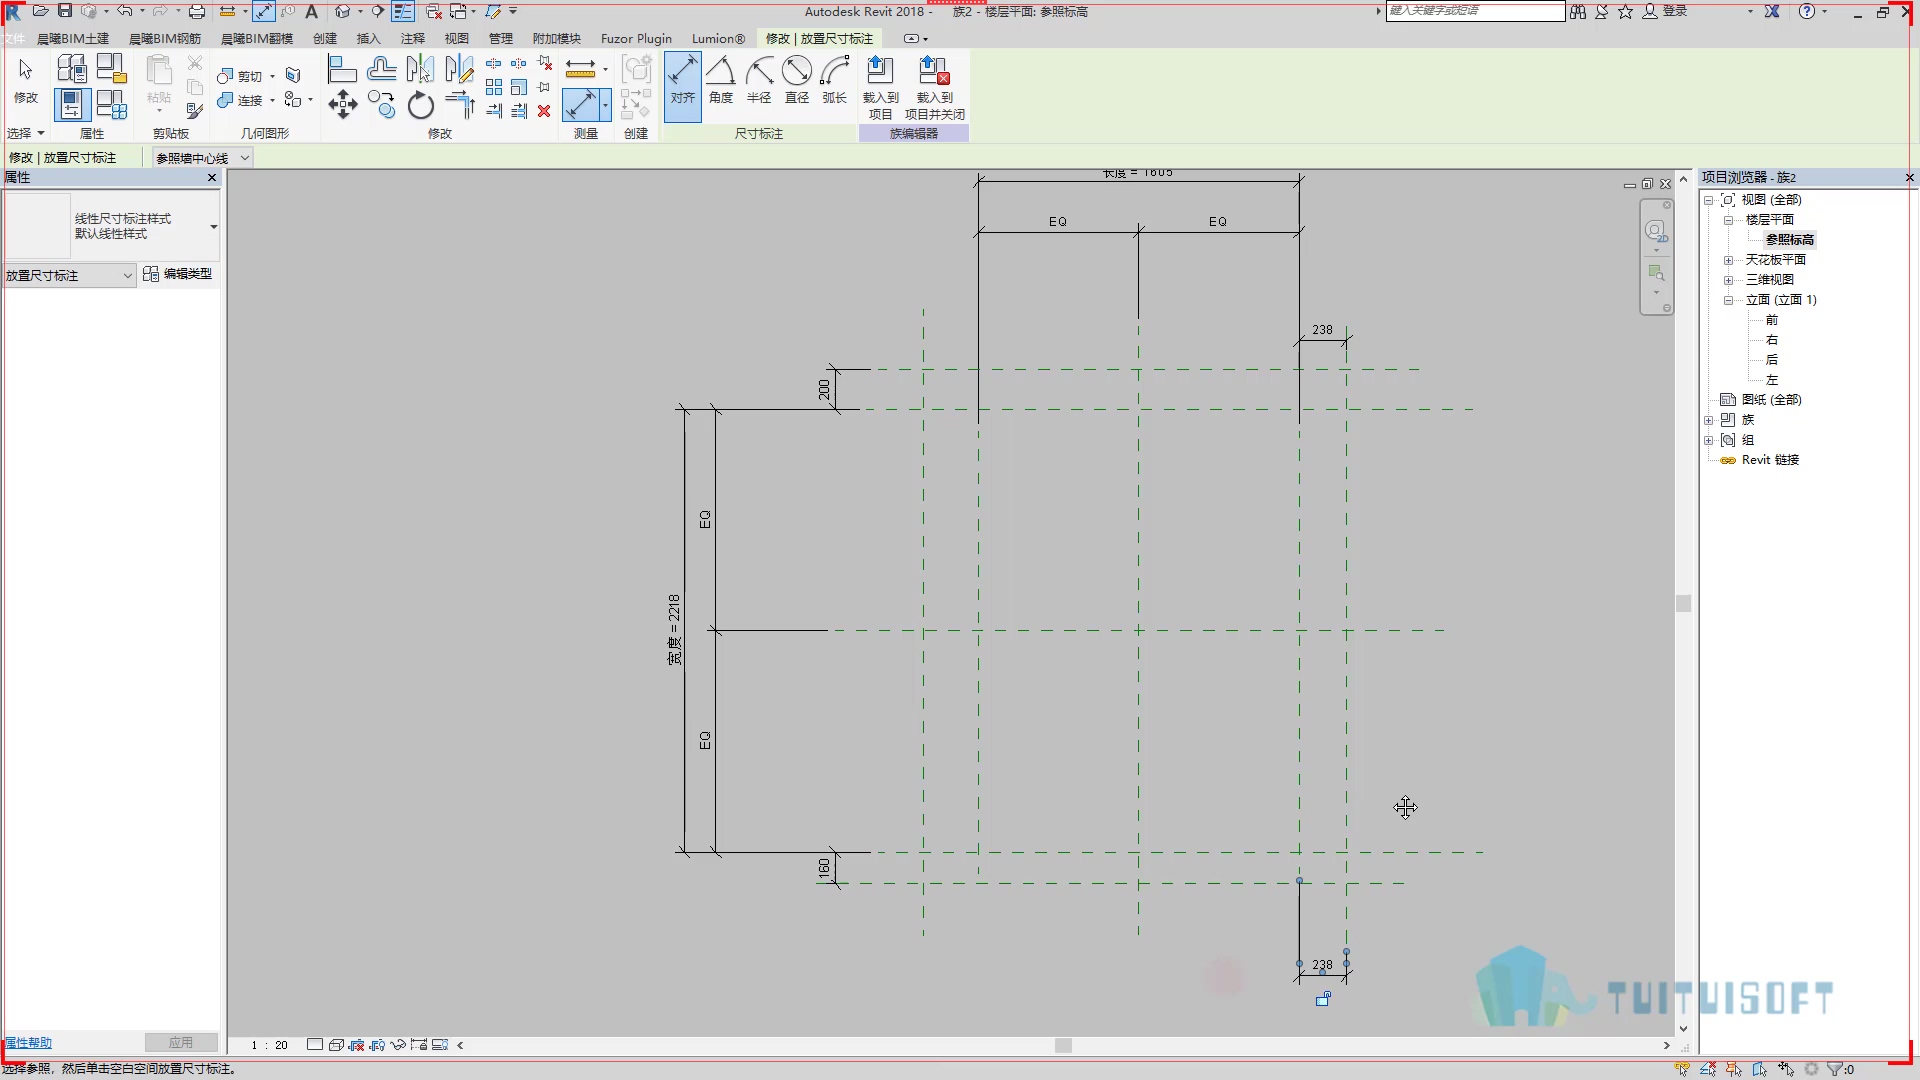Click the Undo arrow in quick access toolbar
Screen dimensions: 1920x1080
pyautogui.click(x=125, y=11)
